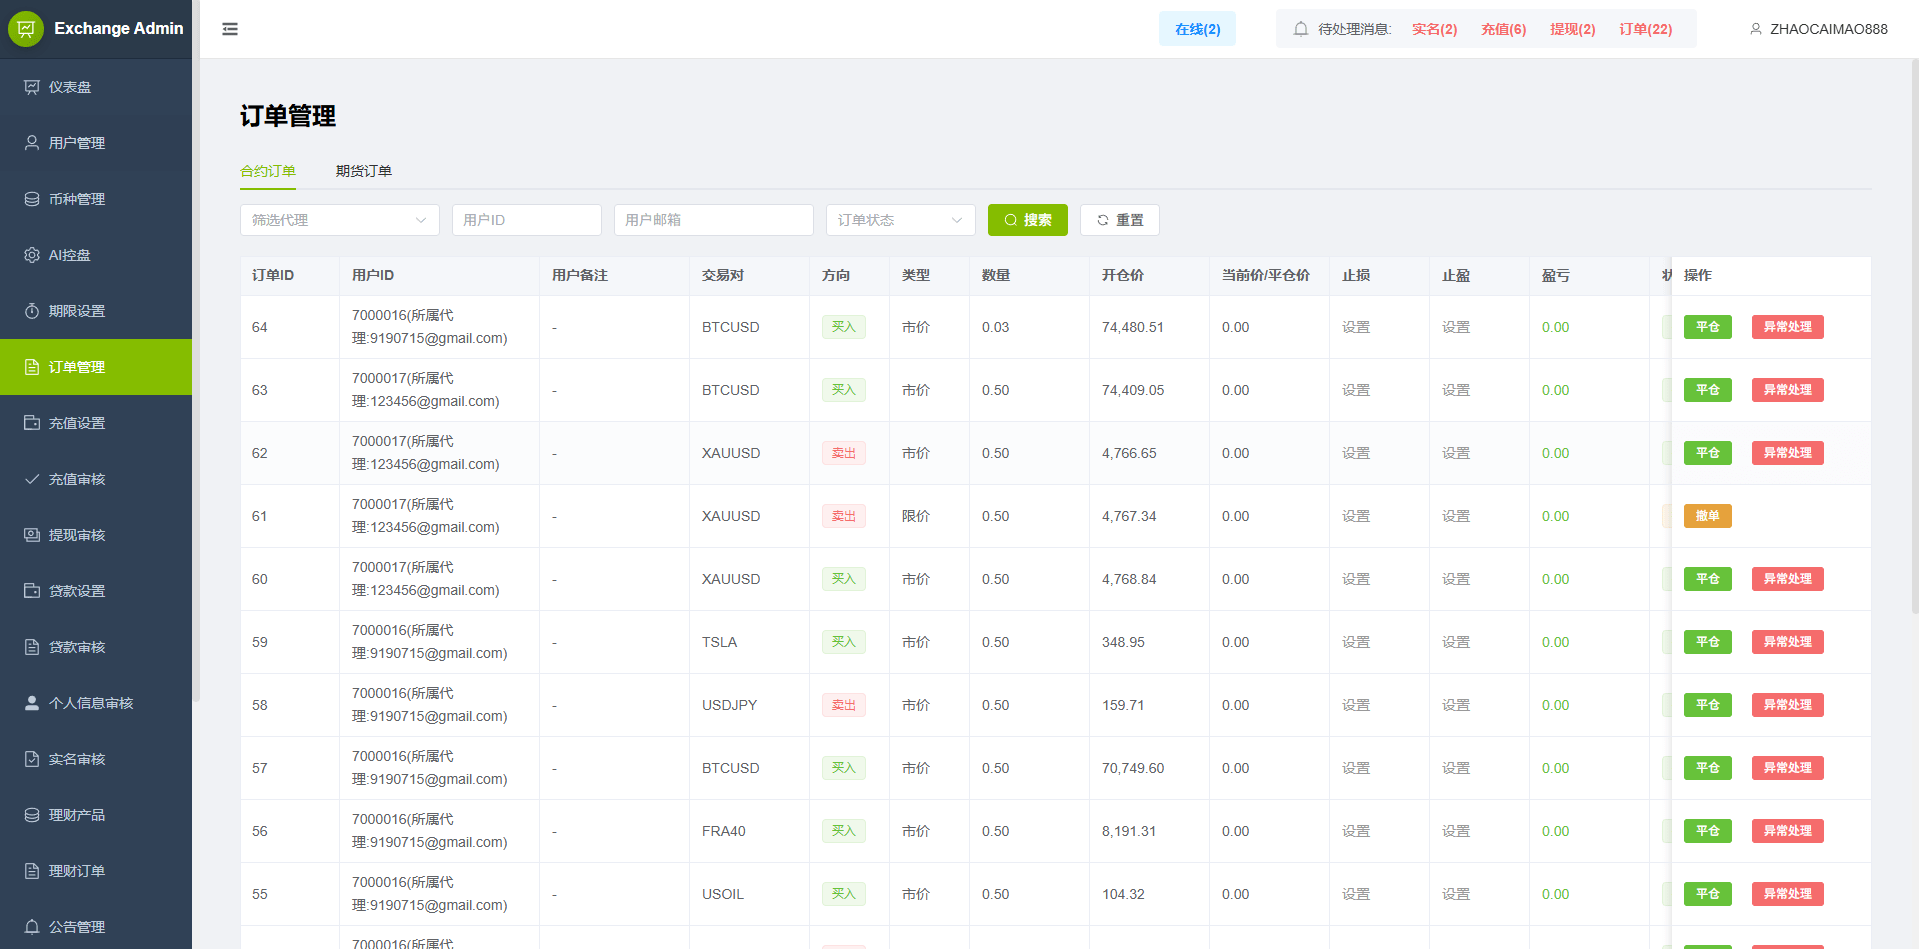
Task: Click the 买入 tag in order 64 row
Action: coord(844,327)
